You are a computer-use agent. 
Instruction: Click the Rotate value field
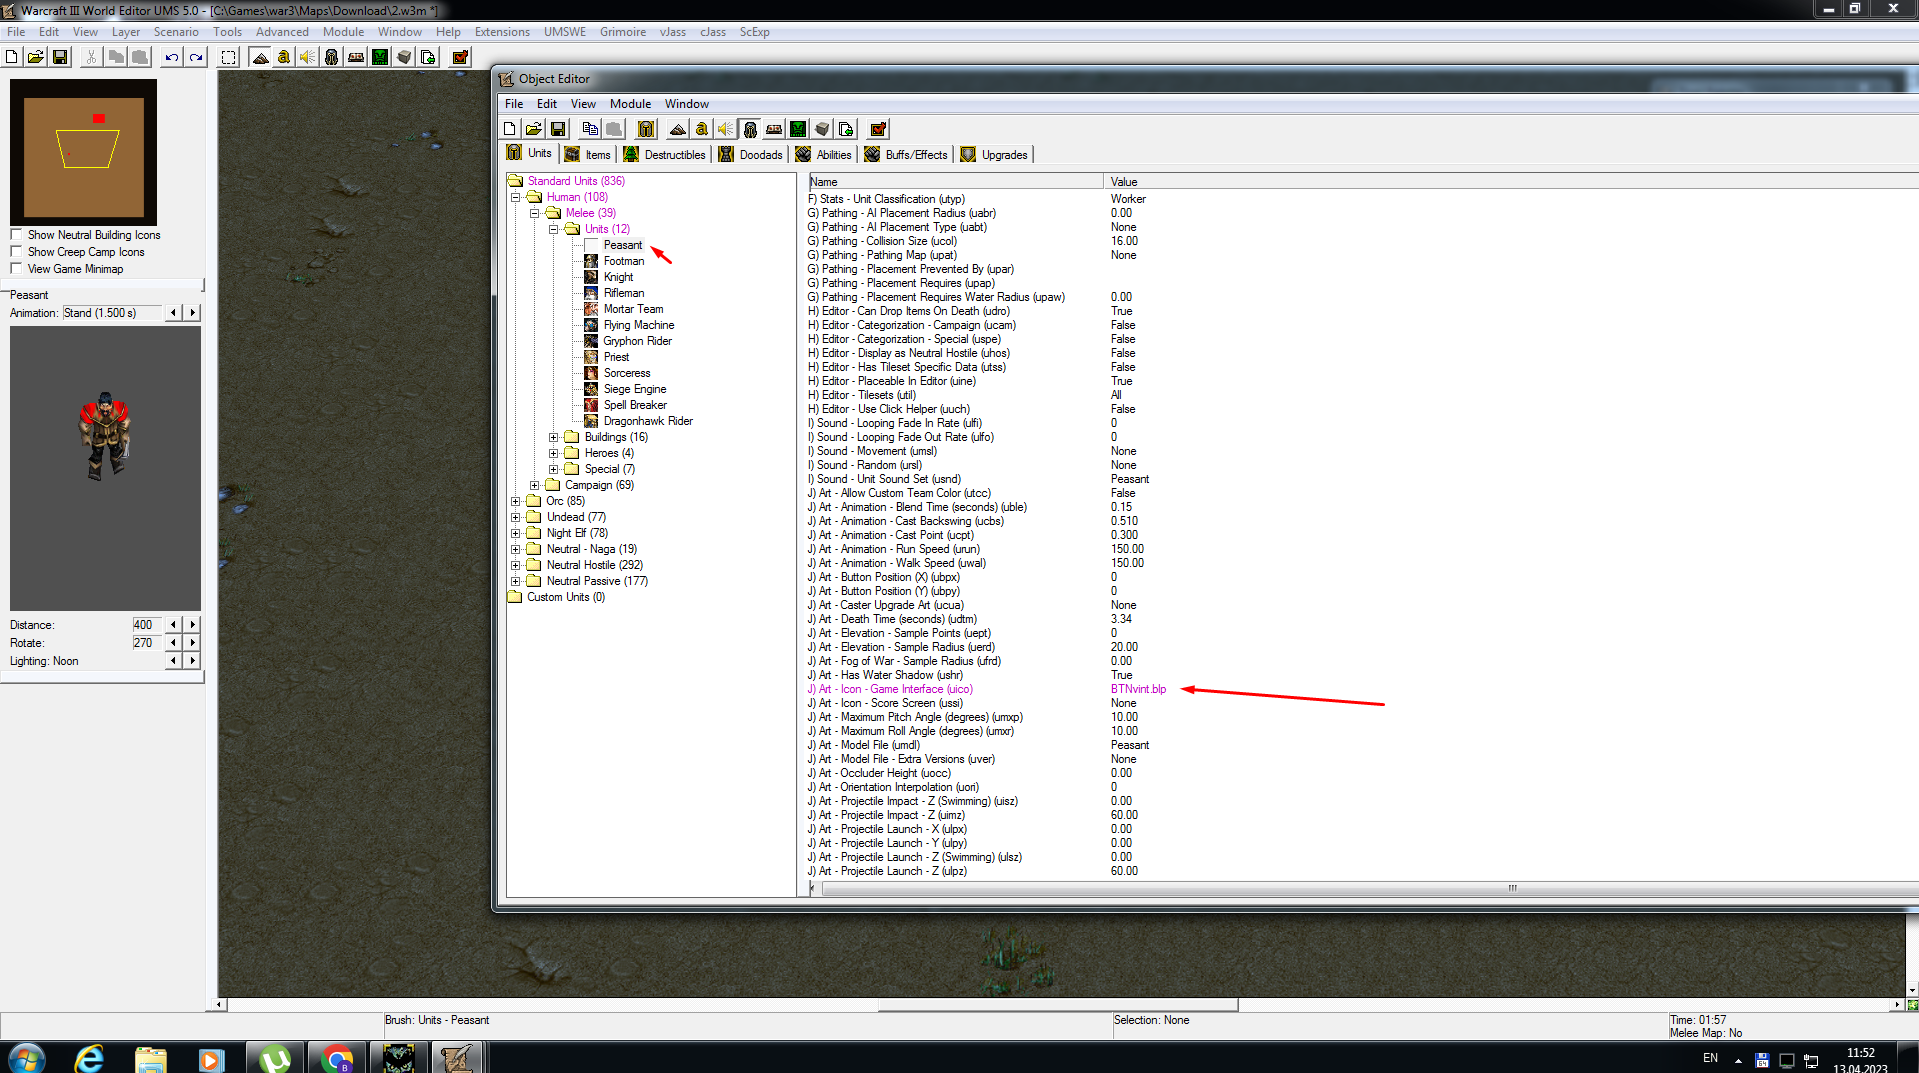(x=146, y=643)
